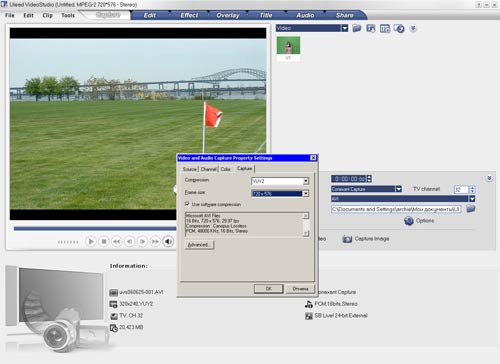Click the capture duration timecode field
This screenshot has width=500, height=364.
tap(349, 179)
